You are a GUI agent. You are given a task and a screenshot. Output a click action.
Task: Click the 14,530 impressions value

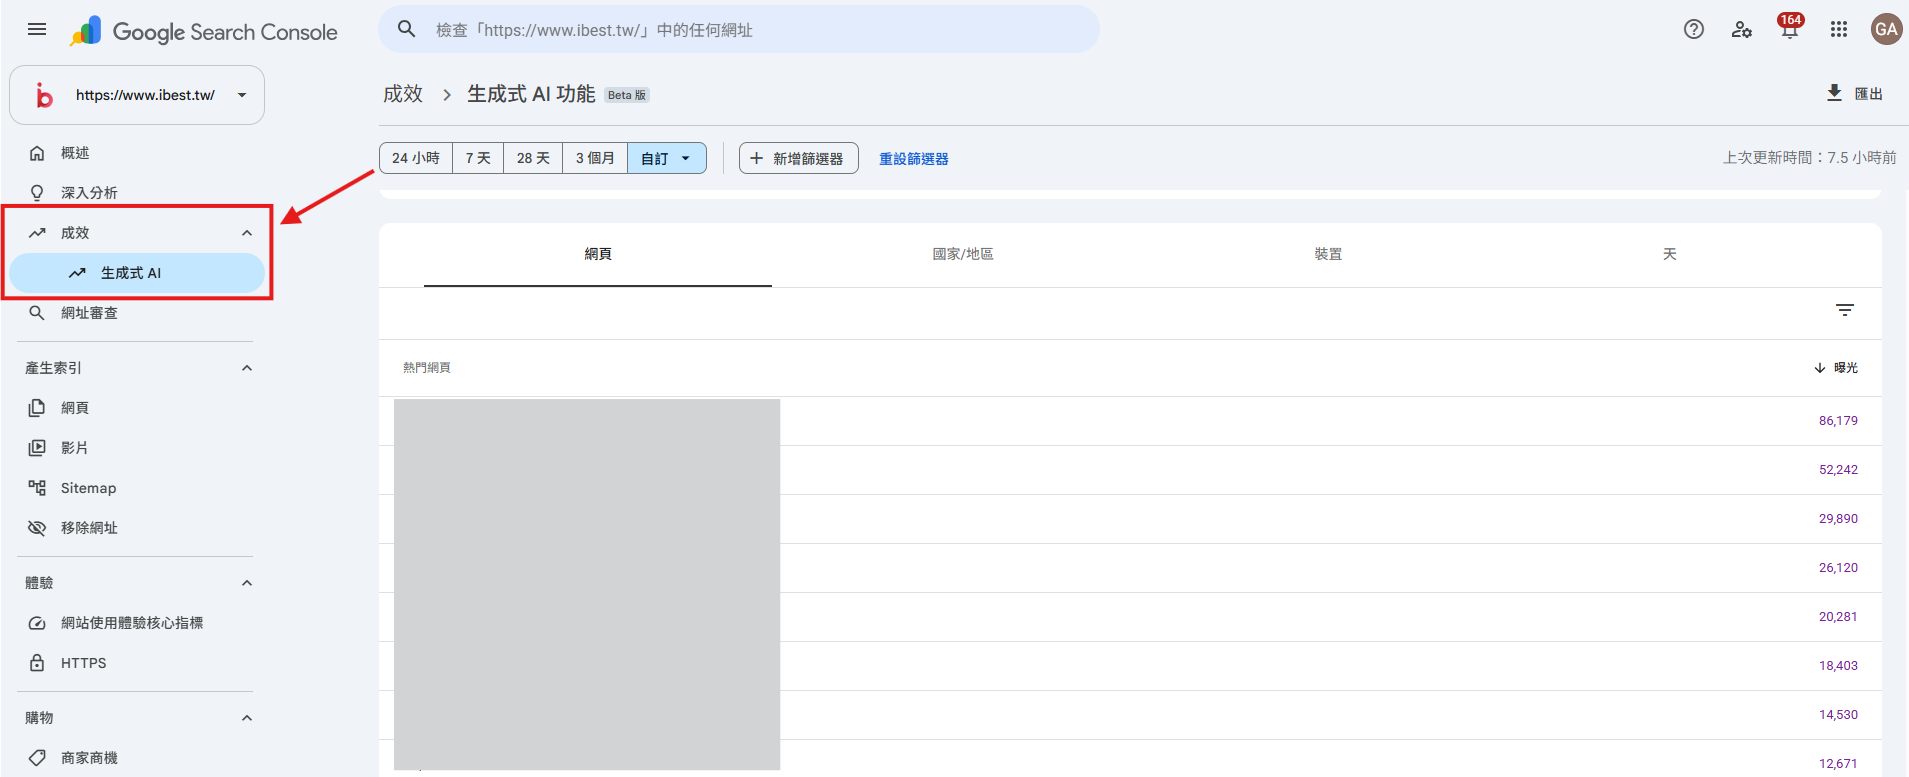[1838, 715]
